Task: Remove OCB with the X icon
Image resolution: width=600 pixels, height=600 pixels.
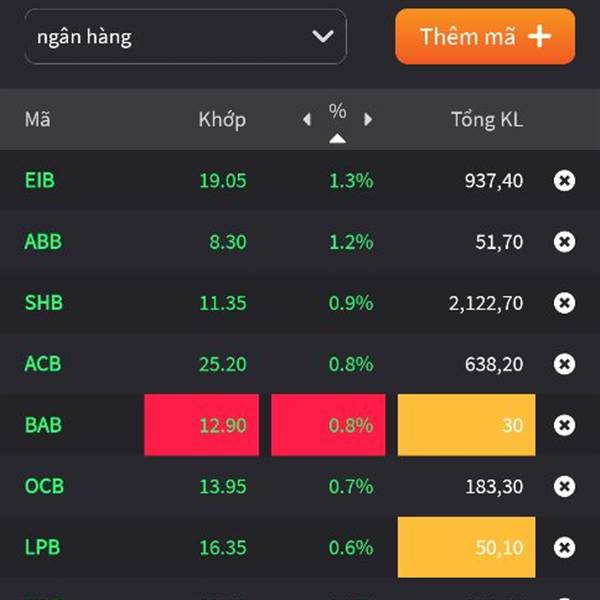Action: click(564, 486)
